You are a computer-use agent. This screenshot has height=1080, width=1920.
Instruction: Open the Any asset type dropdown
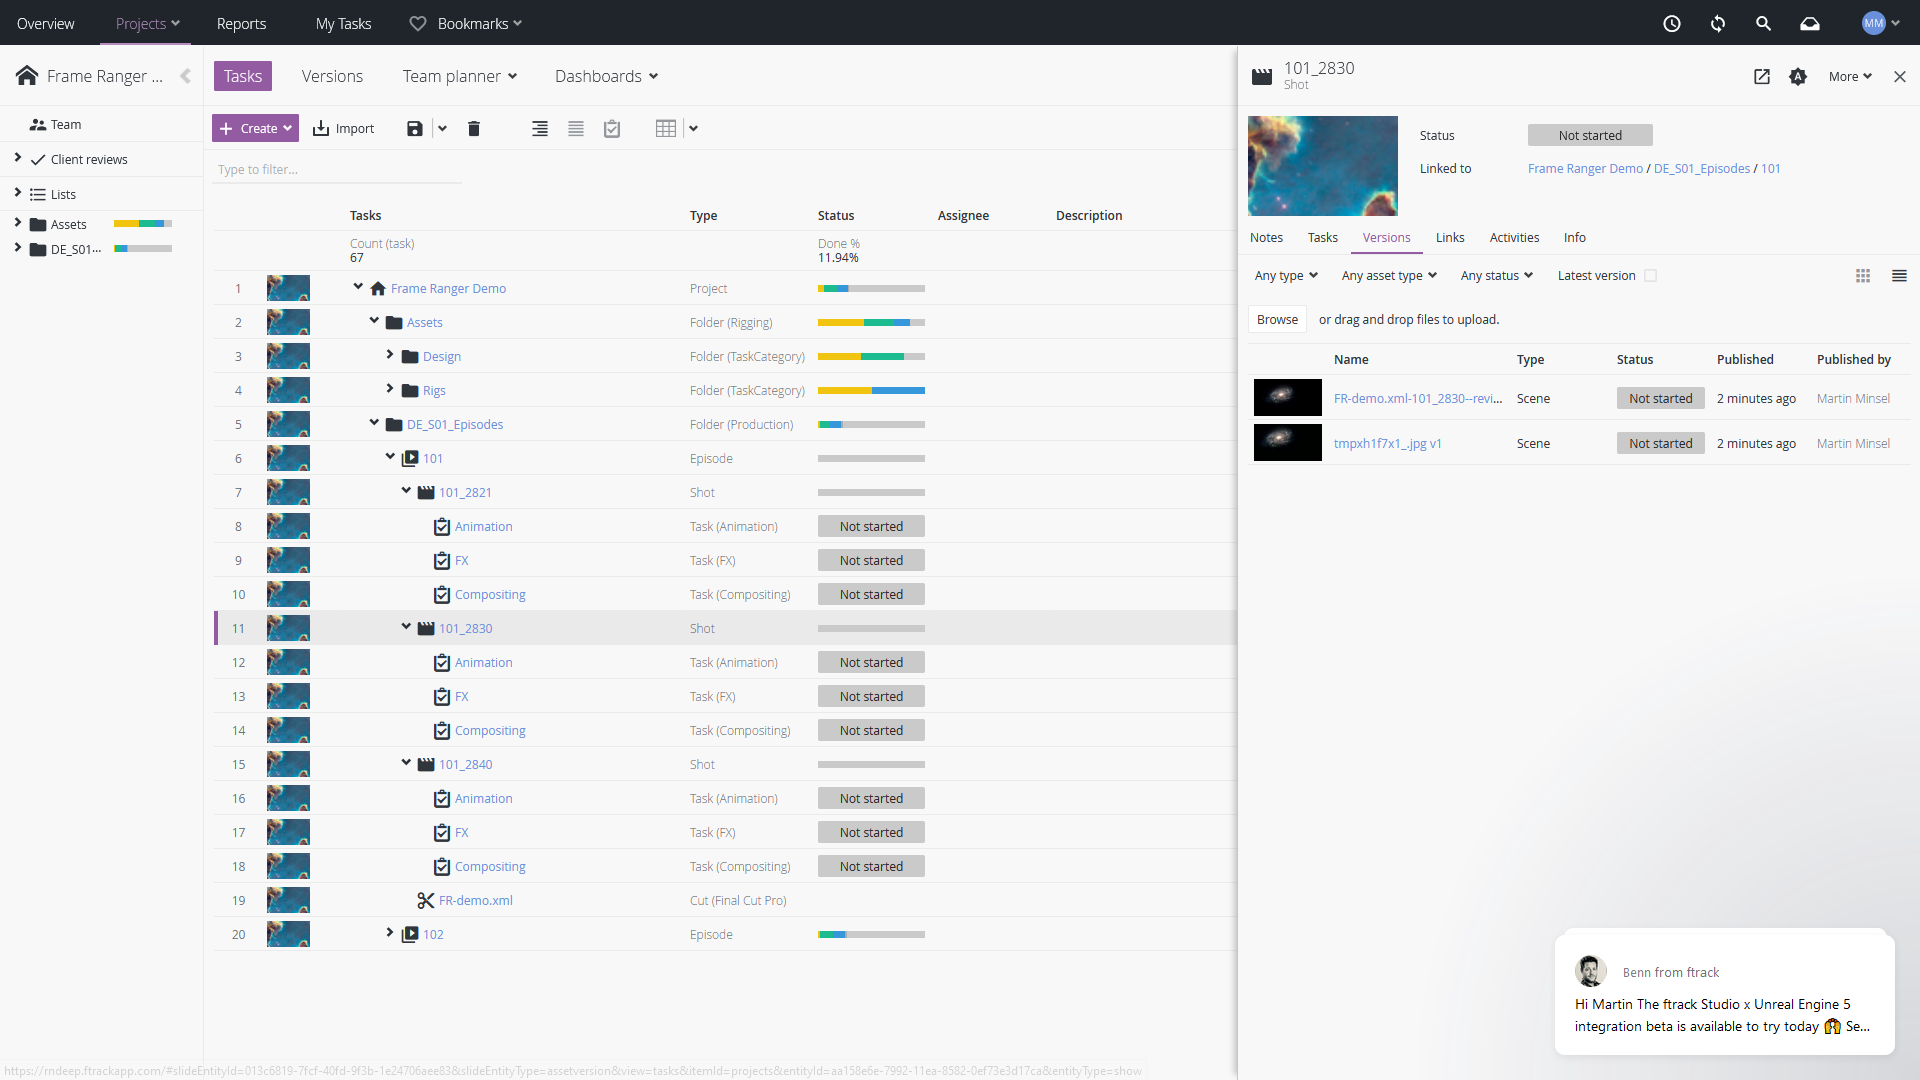(1388, 276)
